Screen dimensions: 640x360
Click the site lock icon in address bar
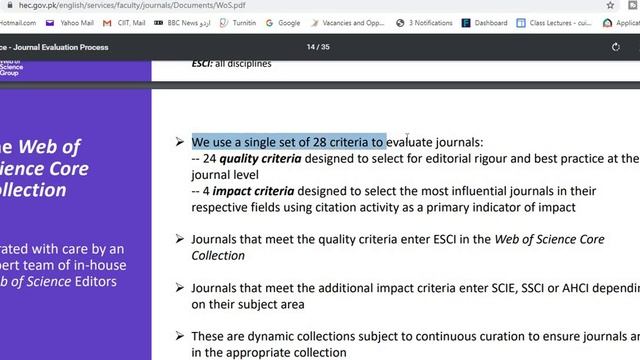click(x=9, y=5)
